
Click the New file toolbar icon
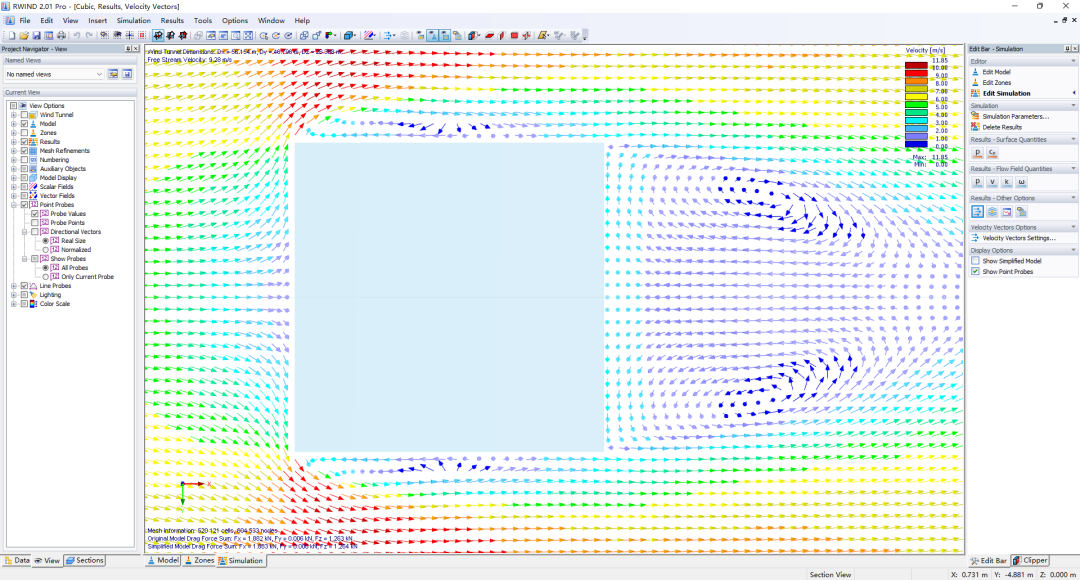pyautogui.click(x=12, y=35)
